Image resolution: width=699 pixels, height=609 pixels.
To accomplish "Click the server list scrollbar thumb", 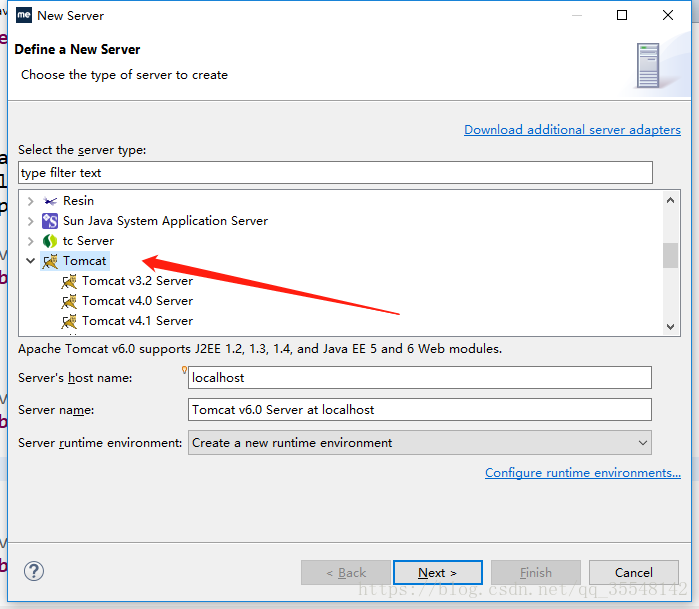I will coord(670,255).
